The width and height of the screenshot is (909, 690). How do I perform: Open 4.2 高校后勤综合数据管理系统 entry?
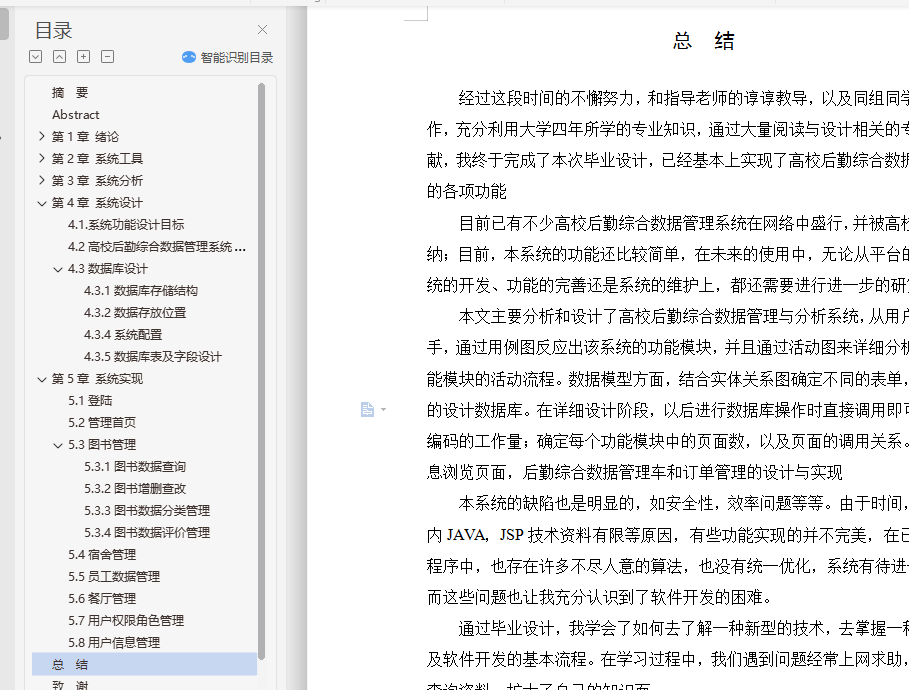(x=157, y=246)
